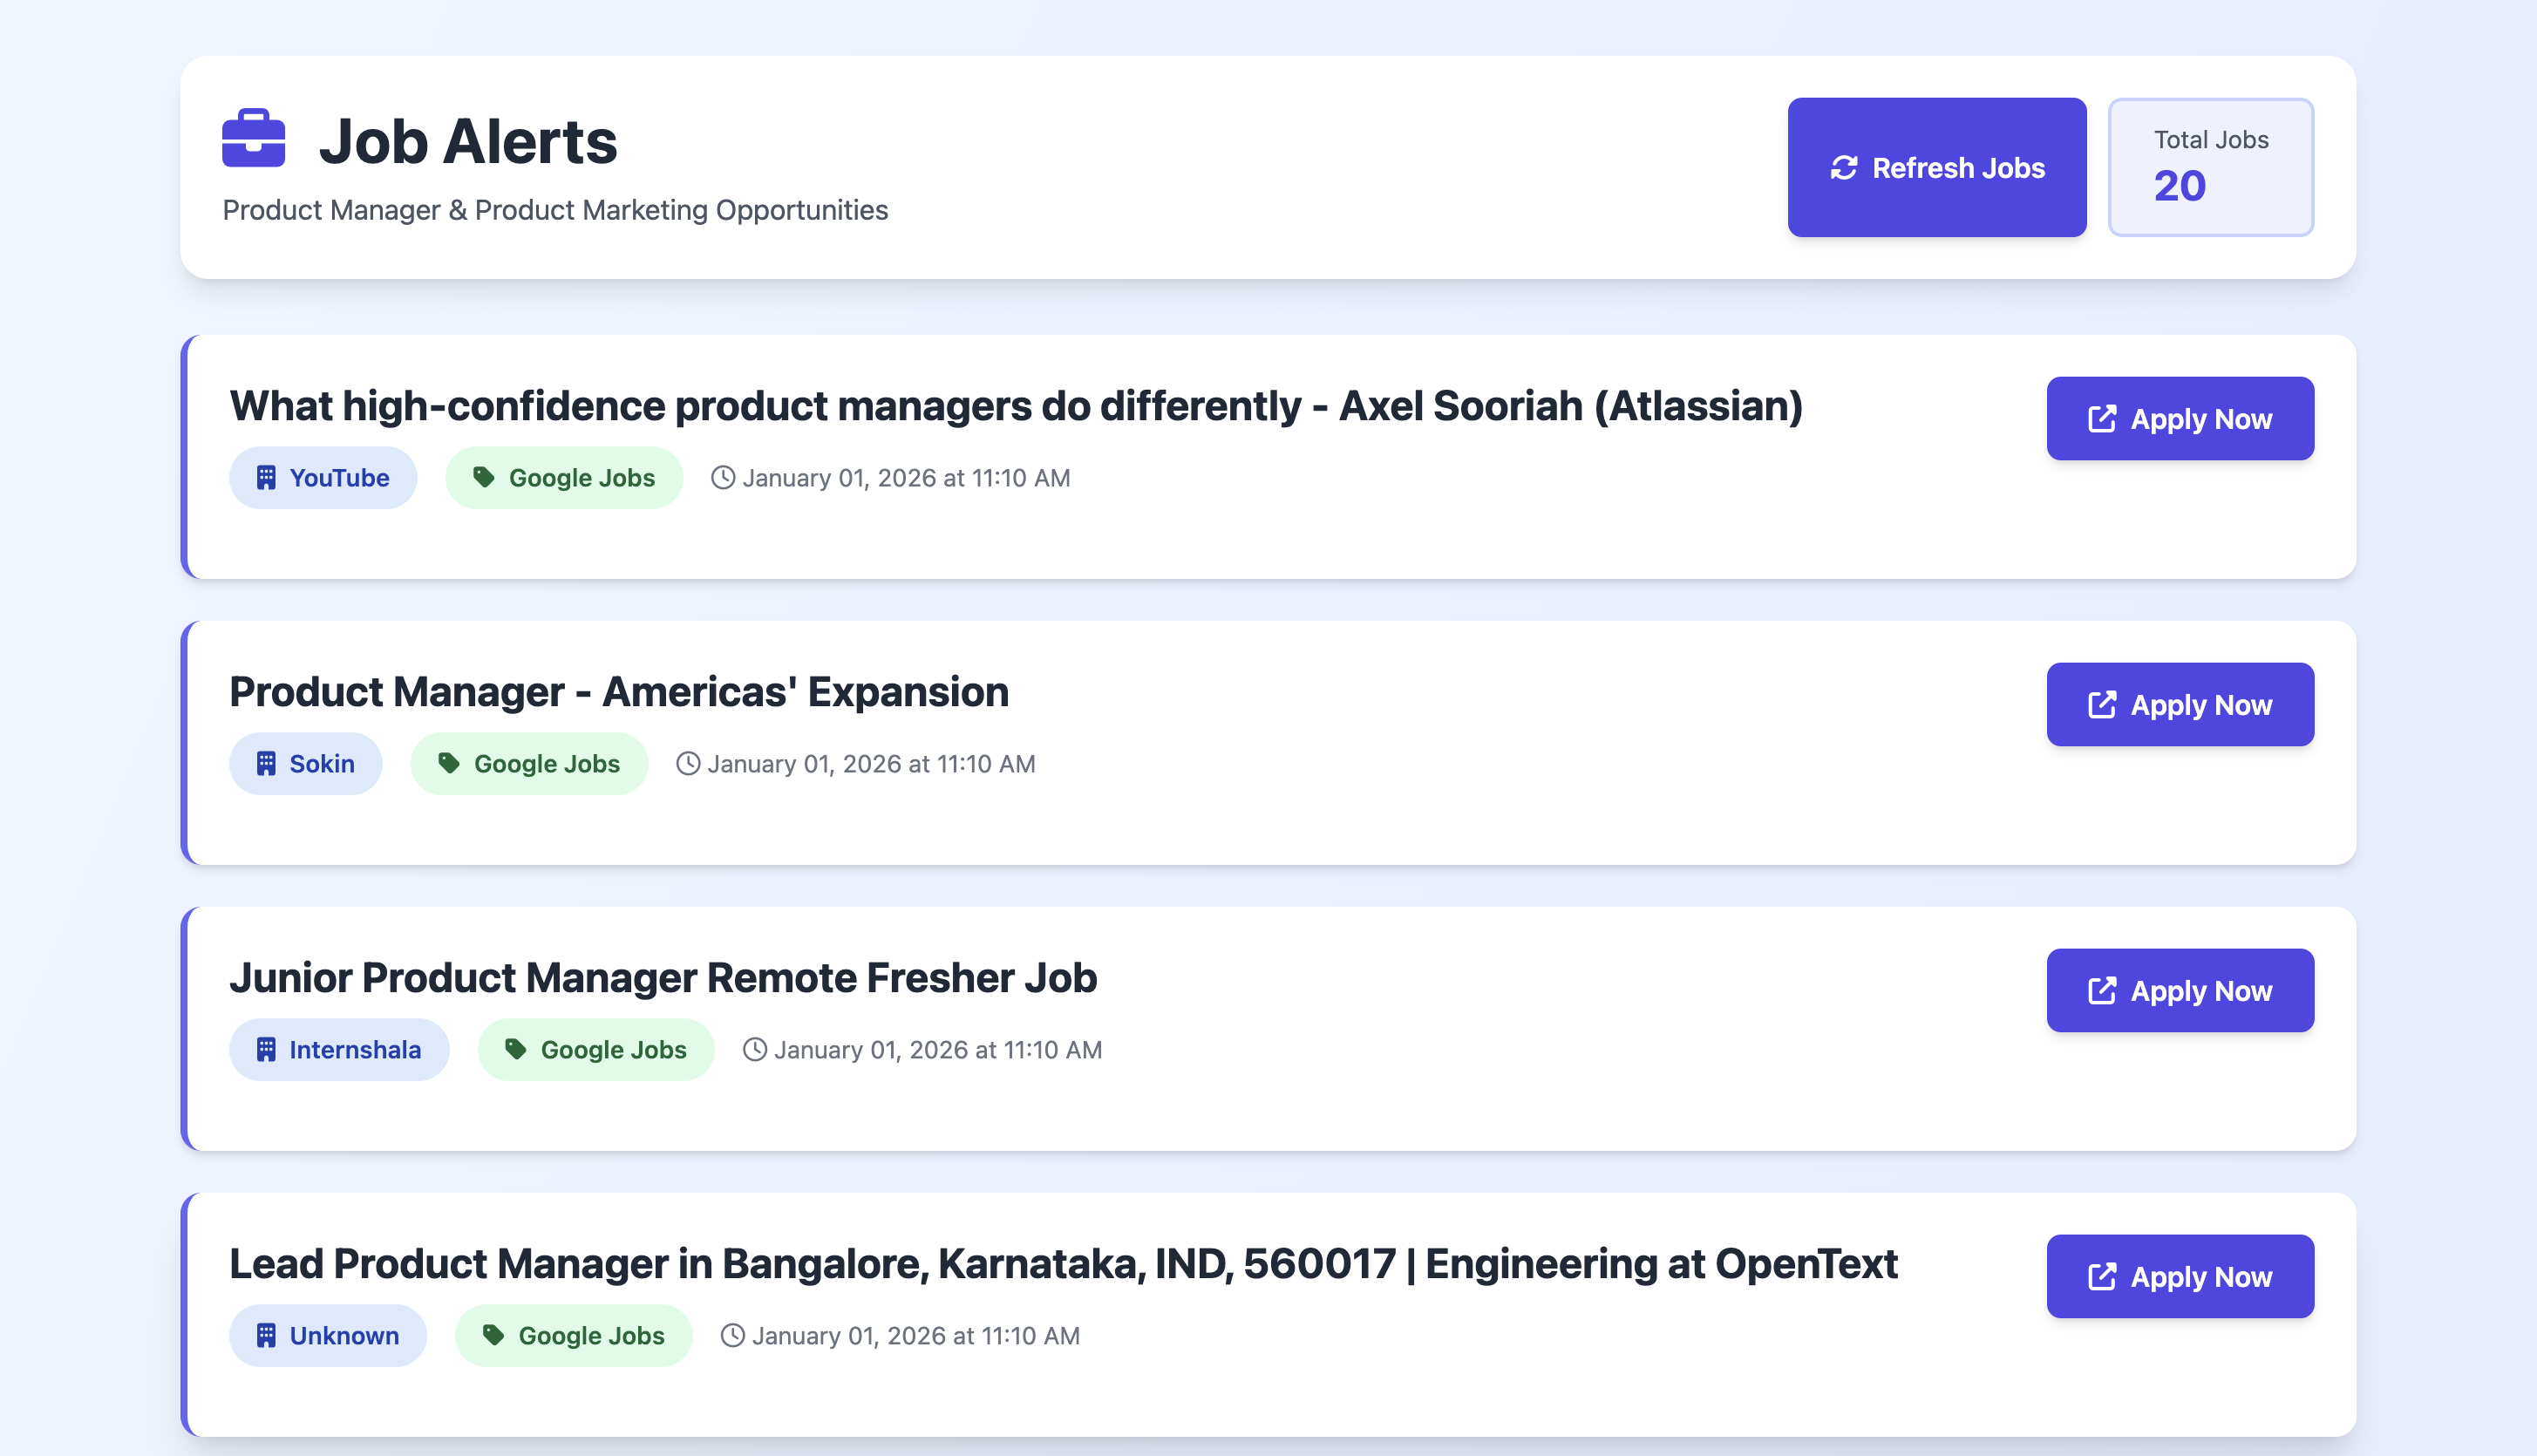Click the building icon in the Unknown source tag
Viewport: 2537px width, 1456px height.
point(266,1335)
